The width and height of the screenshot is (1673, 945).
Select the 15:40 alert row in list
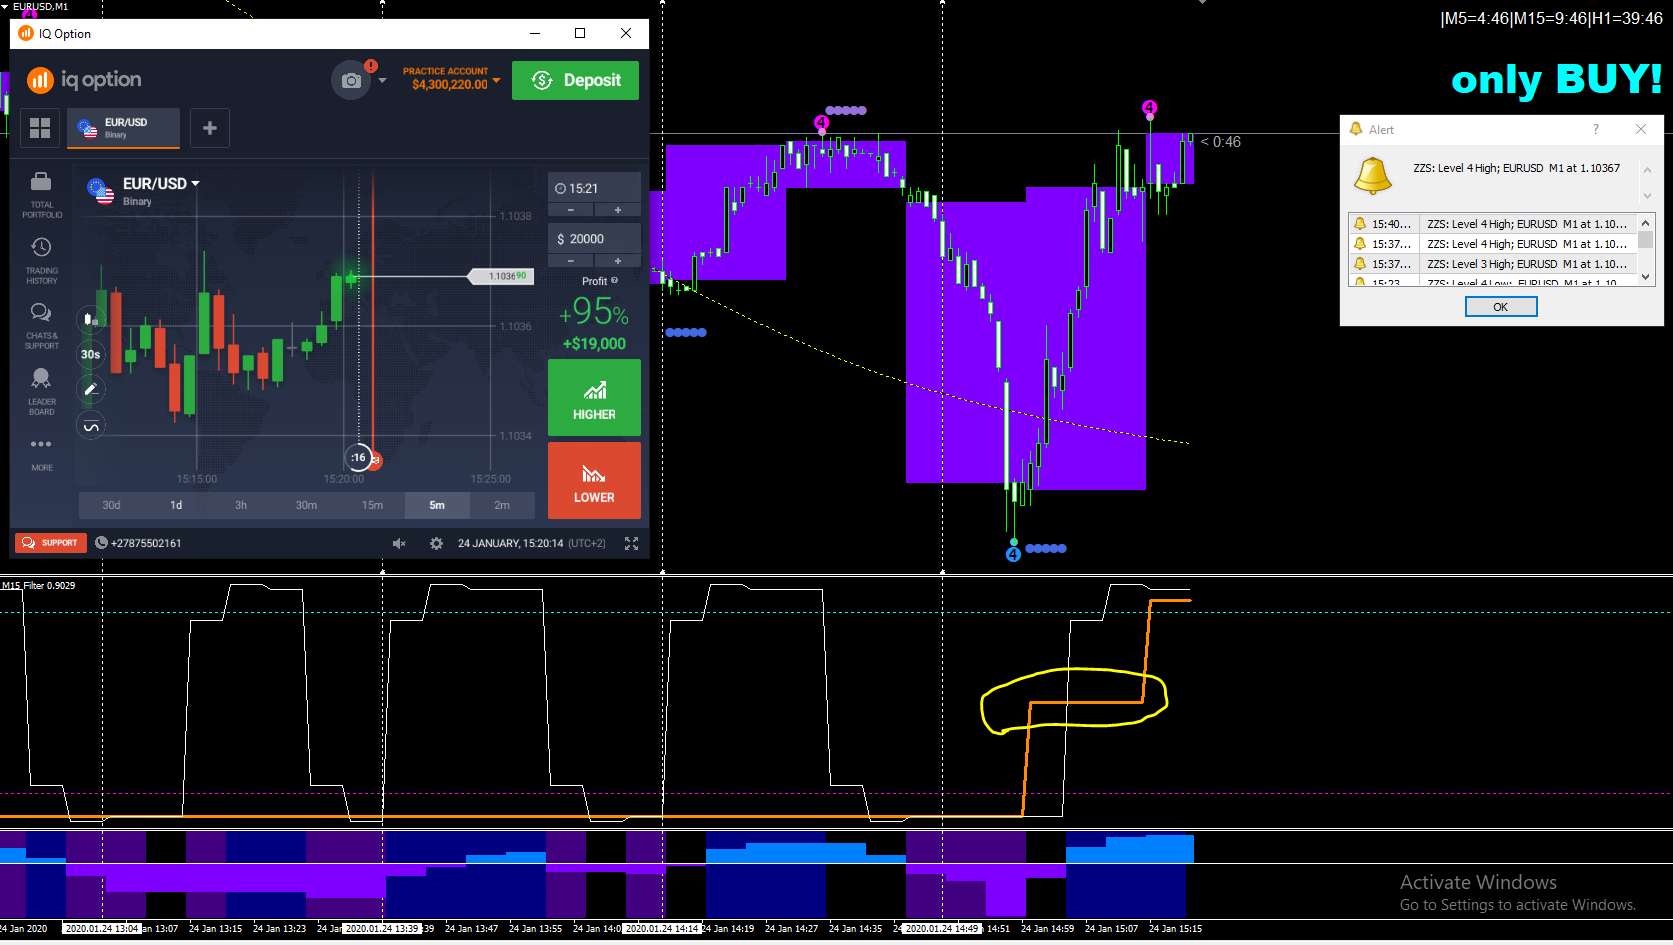click(x=1493, y=224)
